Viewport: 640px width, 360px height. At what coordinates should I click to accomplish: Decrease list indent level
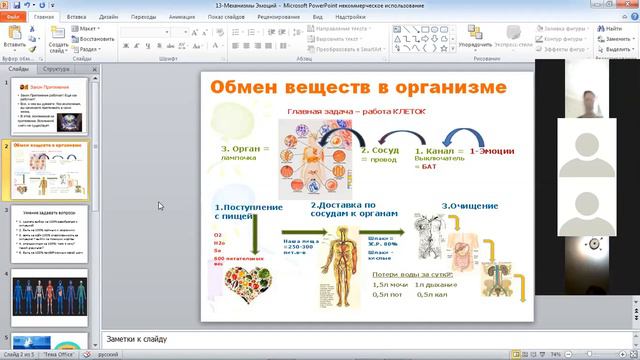click(271, 32)
